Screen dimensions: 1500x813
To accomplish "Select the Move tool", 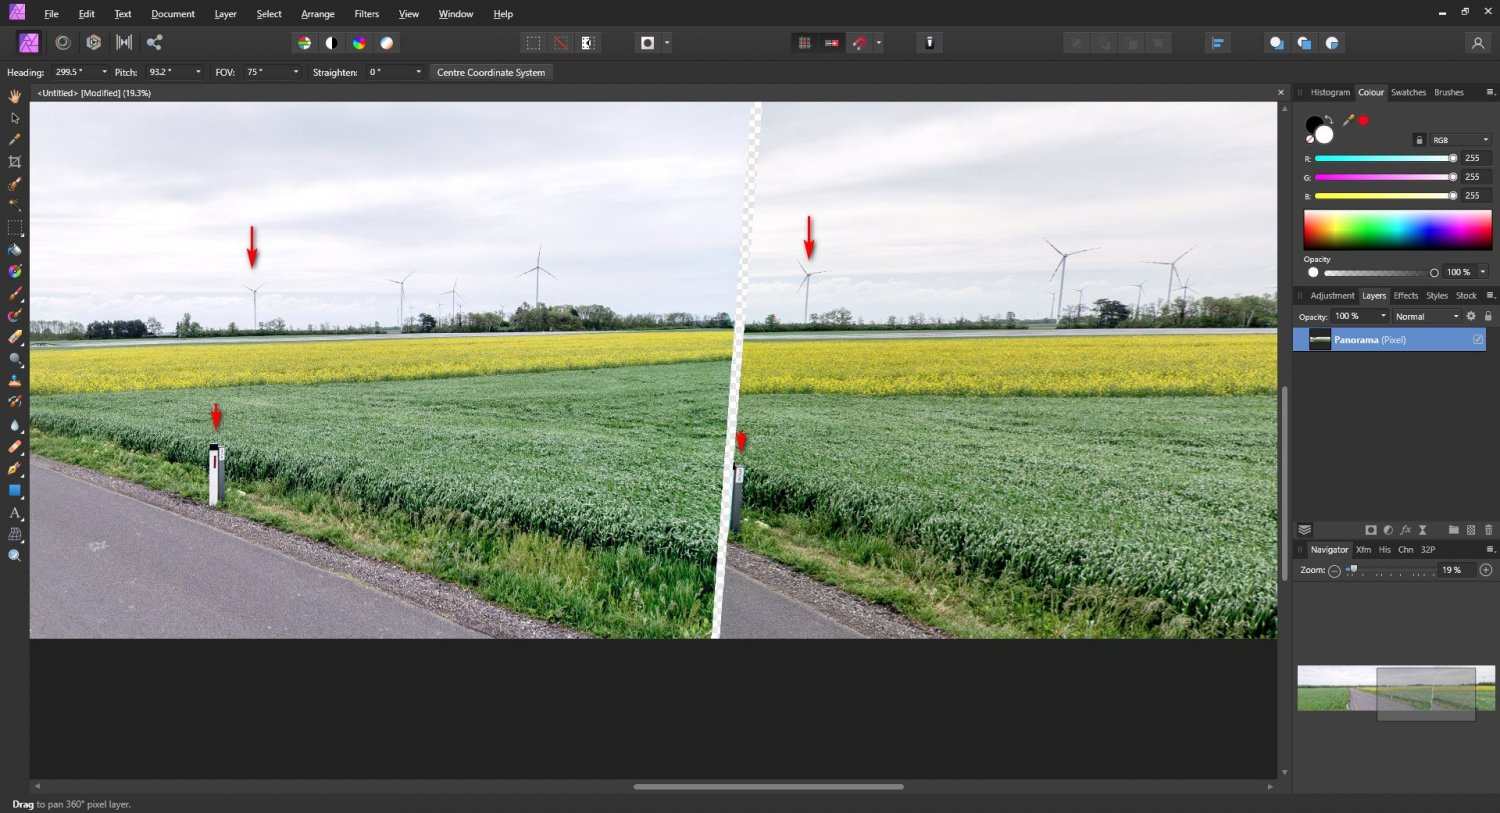I will (15, 117).
